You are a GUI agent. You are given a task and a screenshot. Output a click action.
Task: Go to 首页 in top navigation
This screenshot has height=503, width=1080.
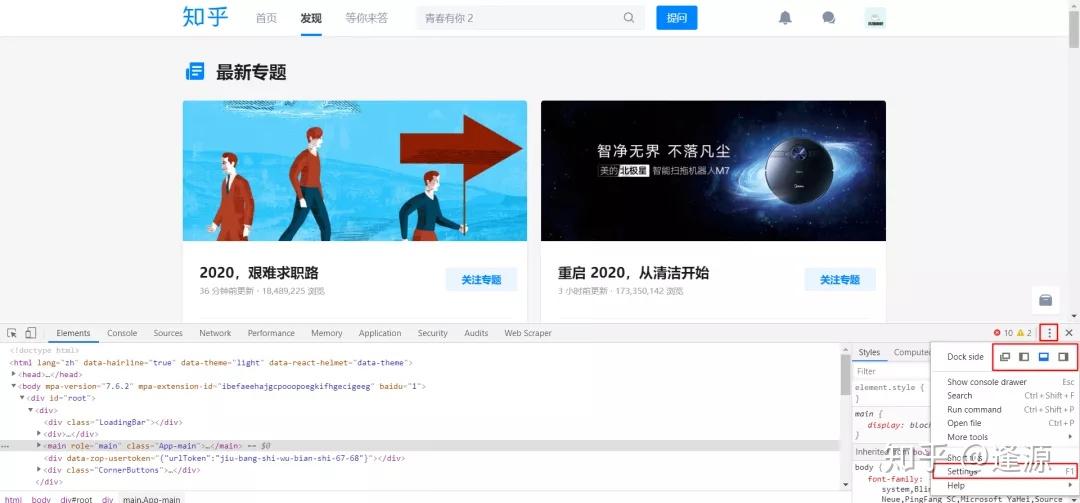[x=266, y=19]
